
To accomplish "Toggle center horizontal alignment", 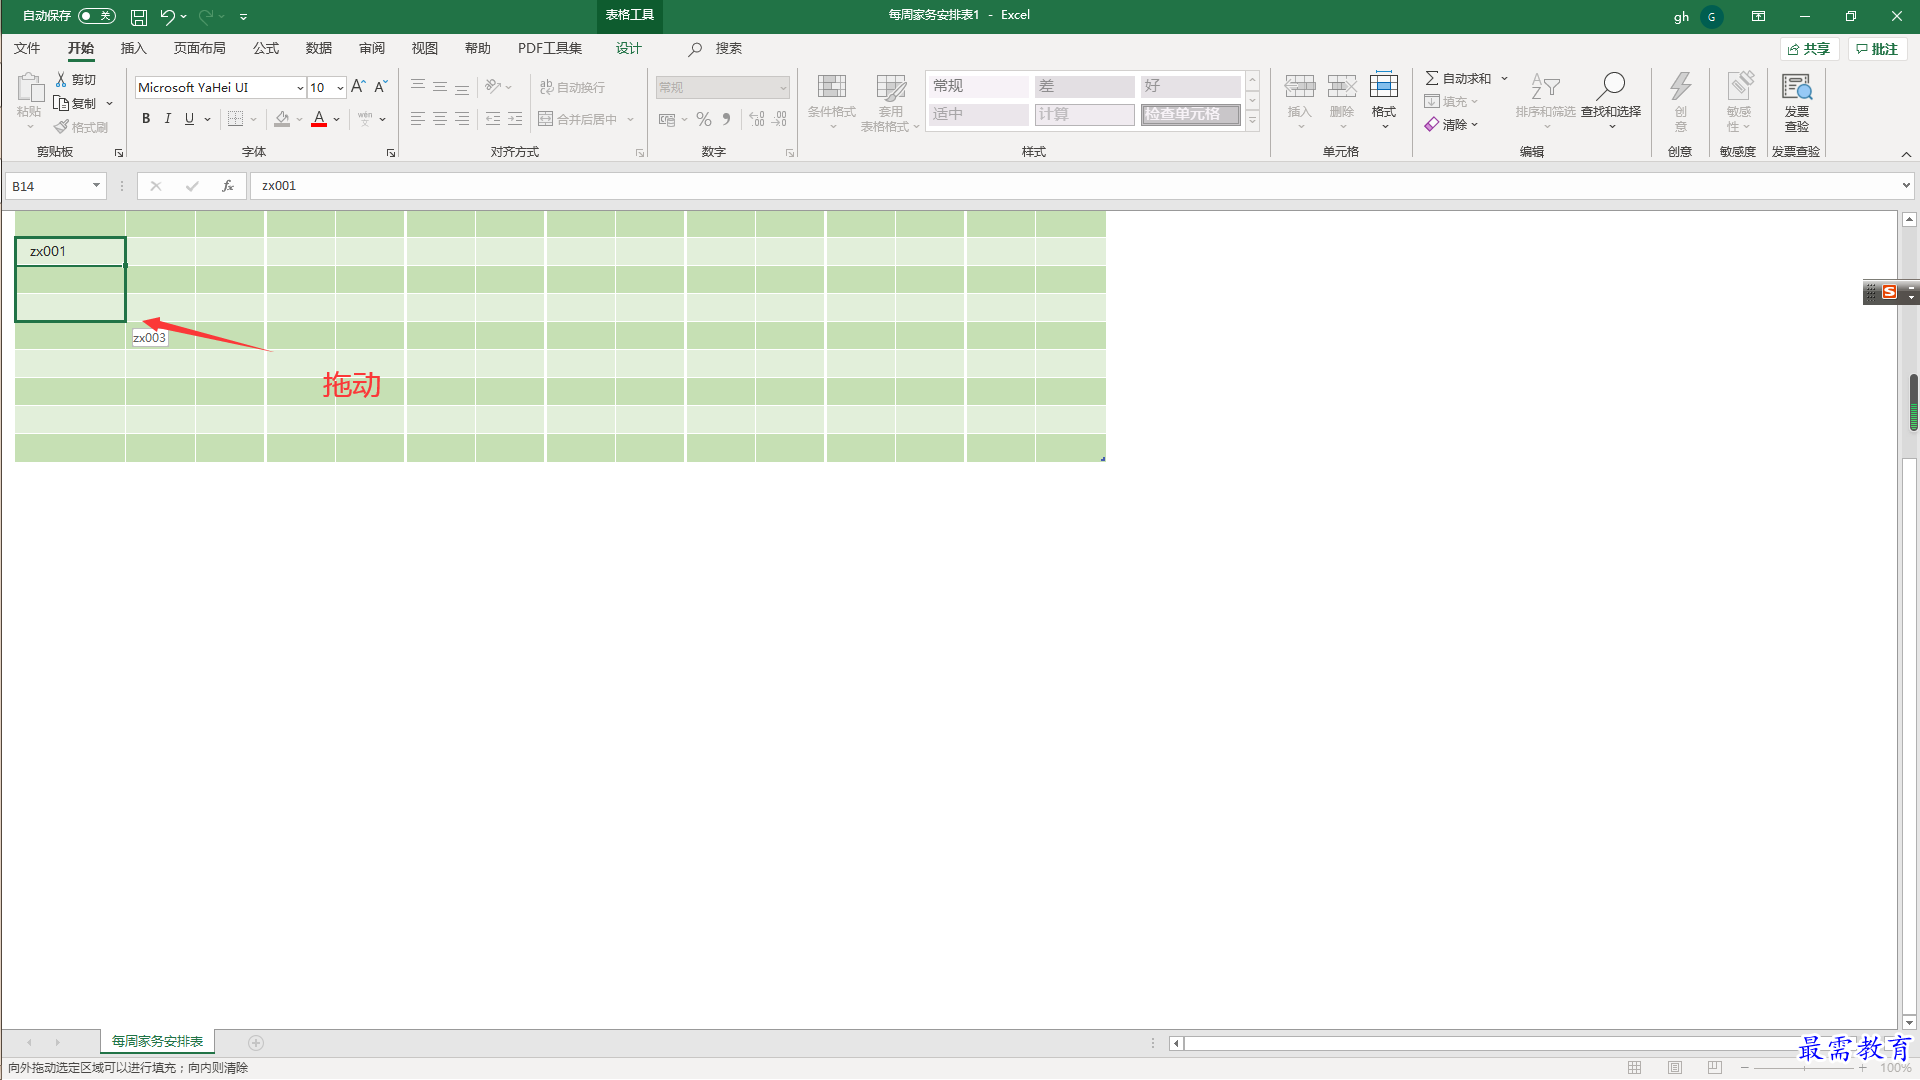I will tap(440, 119).
